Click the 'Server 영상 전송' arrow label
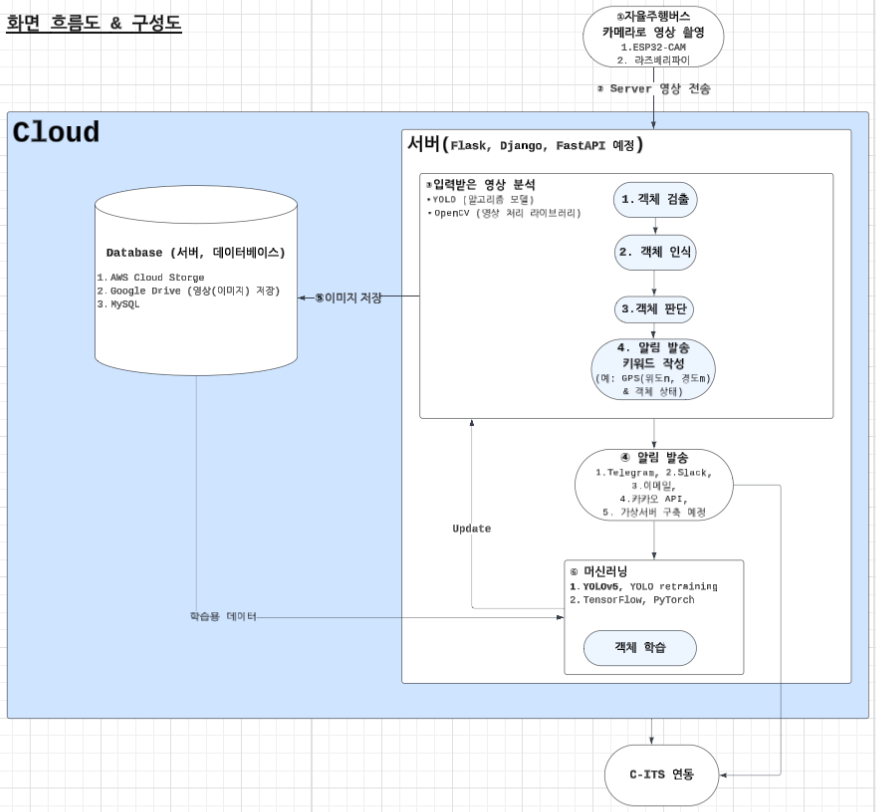This screenshot has height=812, width=876. (x=654, y=89)
